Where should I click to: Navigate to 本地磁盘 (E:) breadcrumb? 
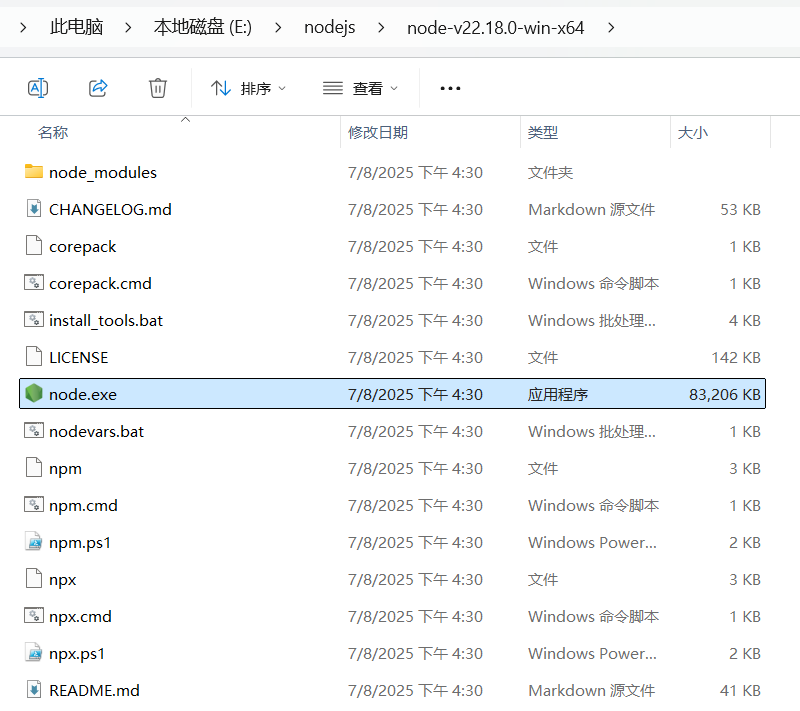point(203,27)
